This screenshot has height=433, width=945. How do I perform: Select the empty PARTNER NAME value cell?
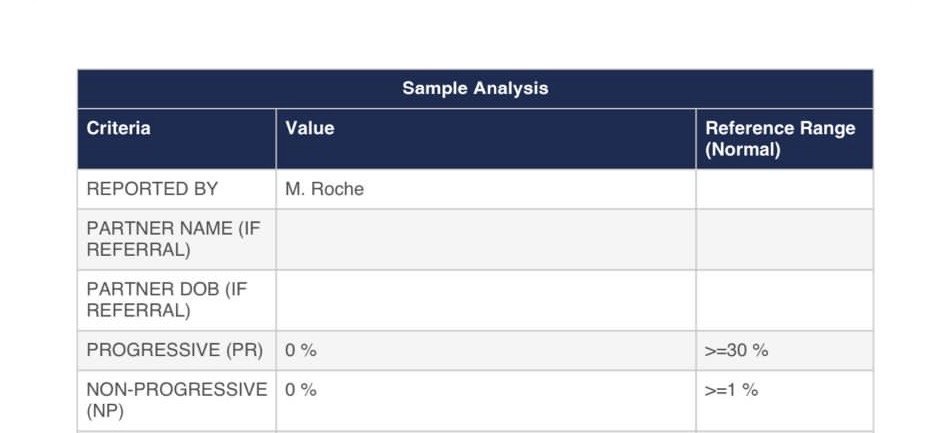pyautogui.click(x=485, y=239)
